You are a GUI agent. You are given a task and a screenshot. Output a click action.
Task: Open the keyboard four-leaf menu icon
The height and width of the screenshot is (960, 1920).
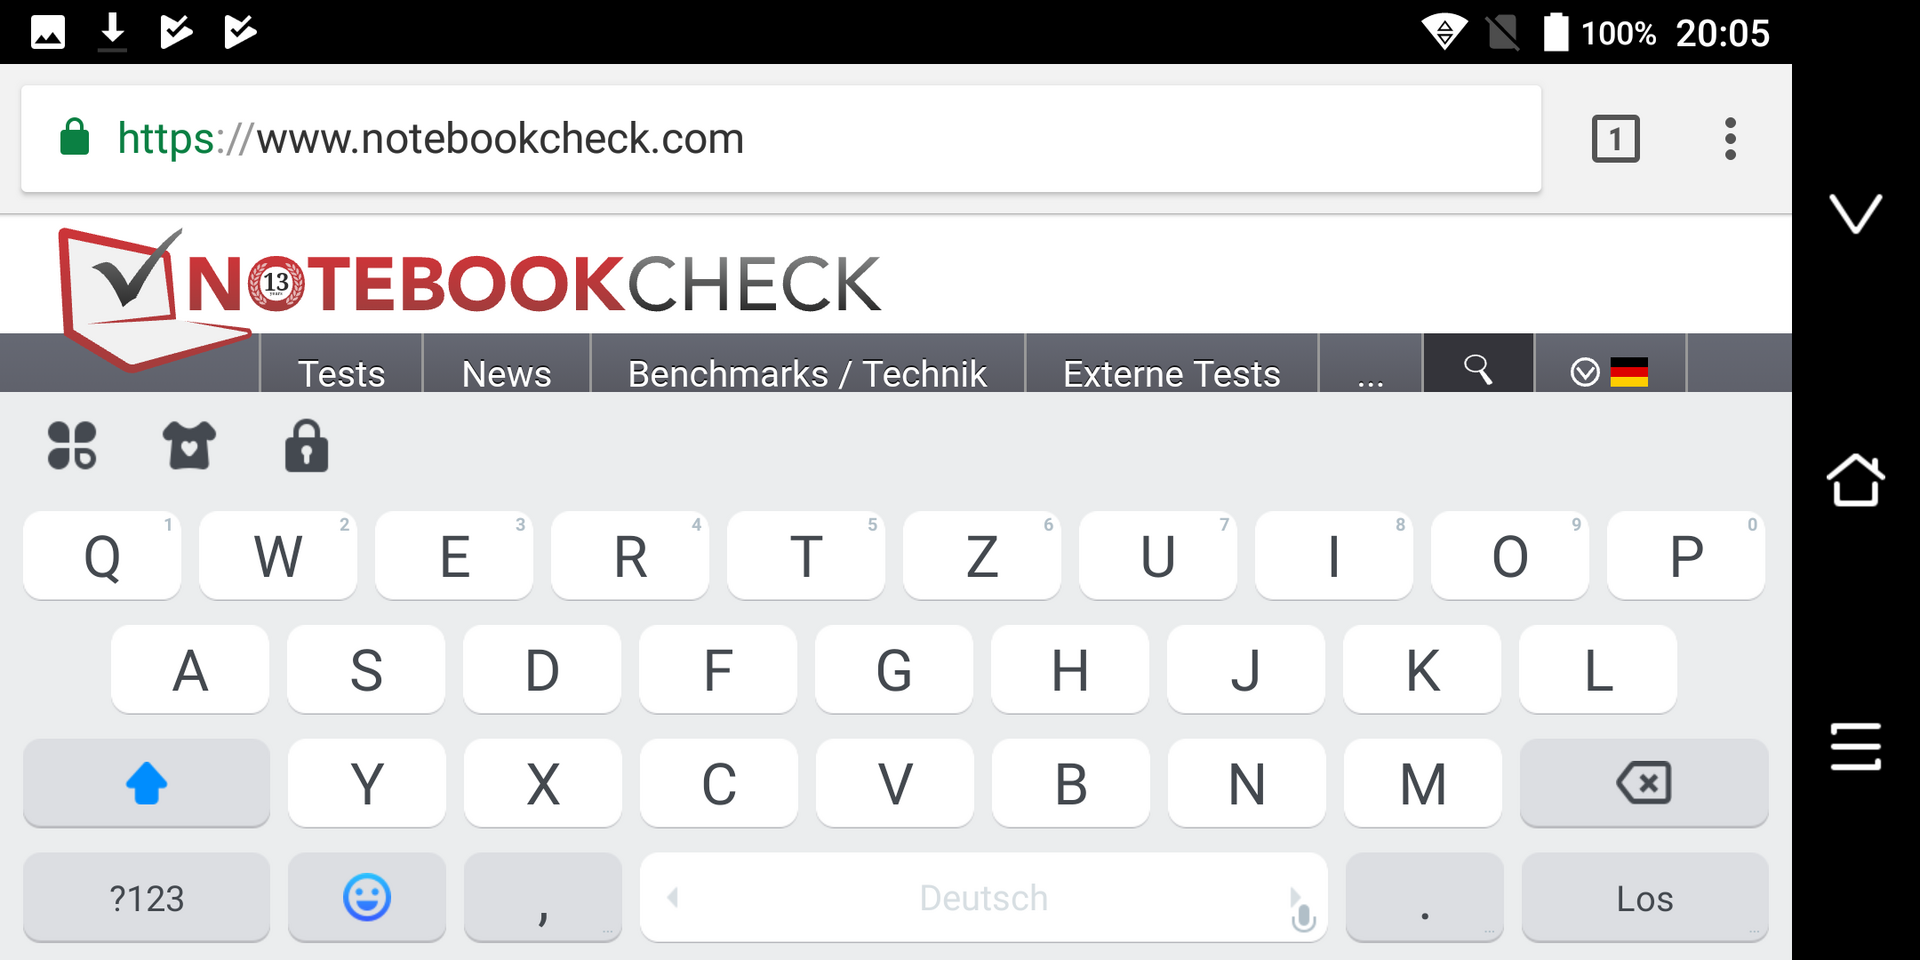[72, 445]
